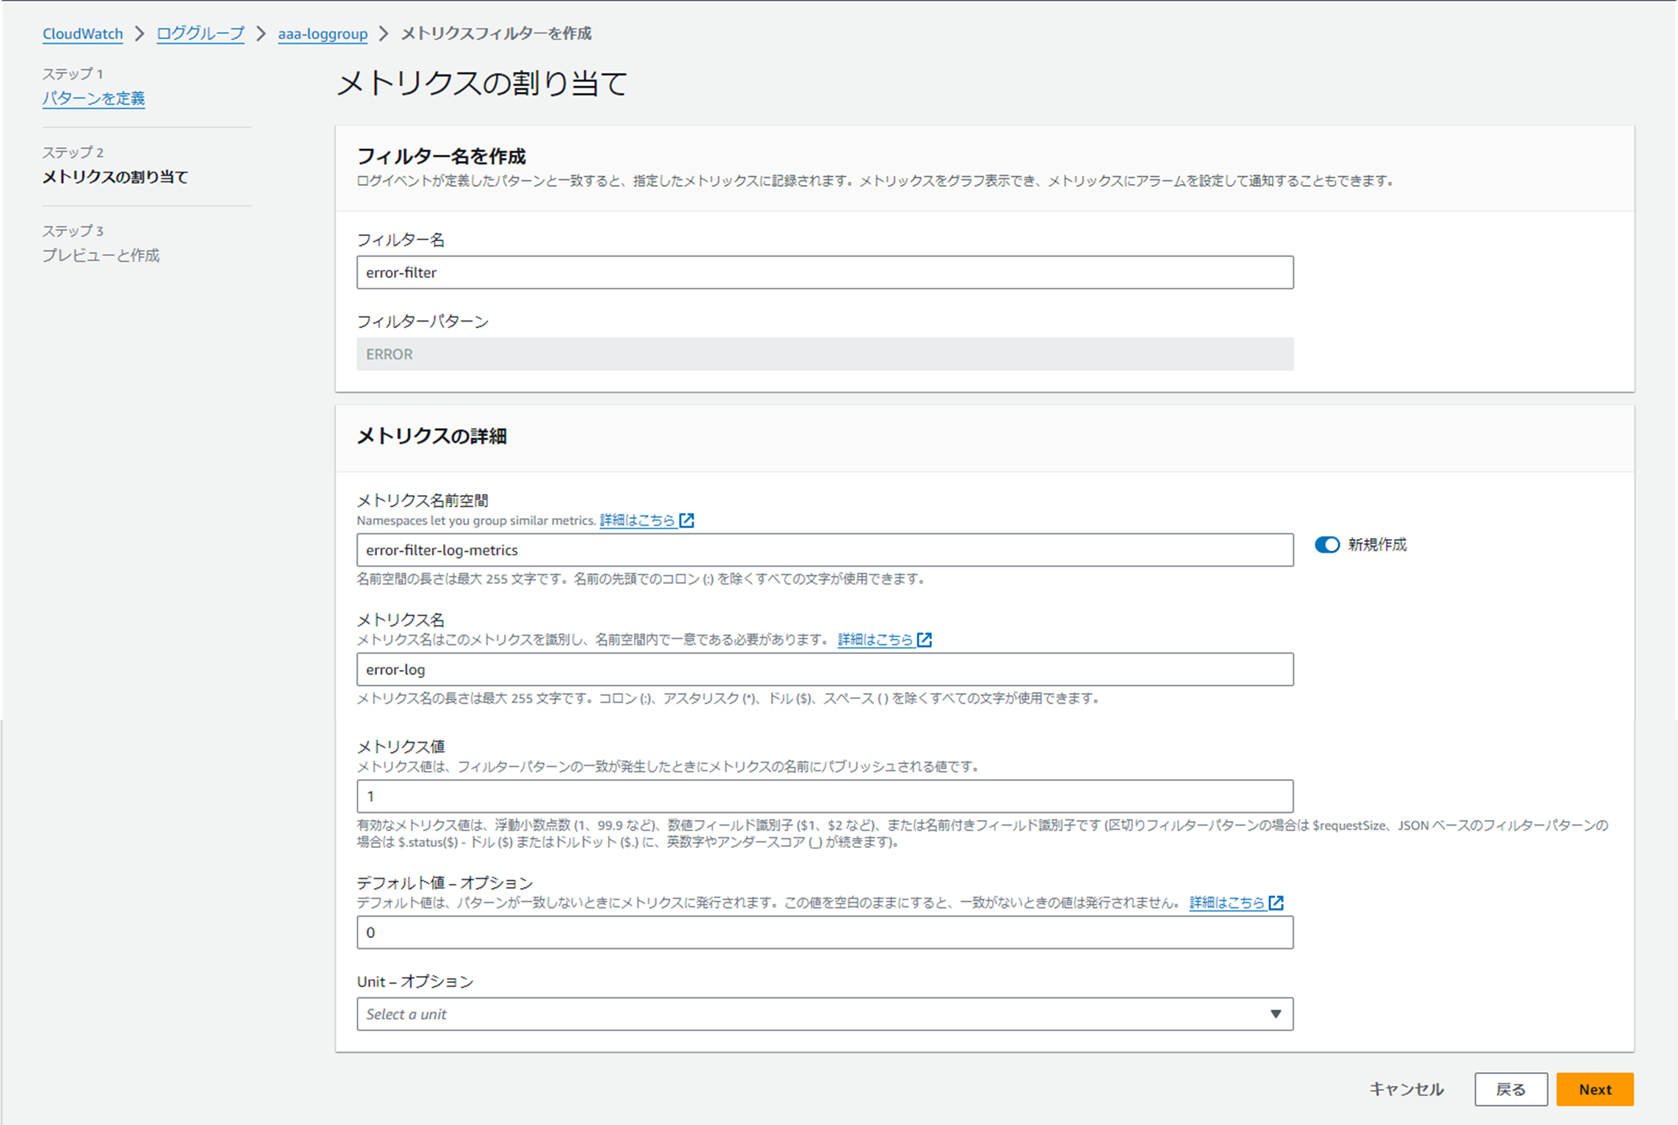
Task: Open the CloudWatch breadcrumb link
Action: (x=82, y=34)
